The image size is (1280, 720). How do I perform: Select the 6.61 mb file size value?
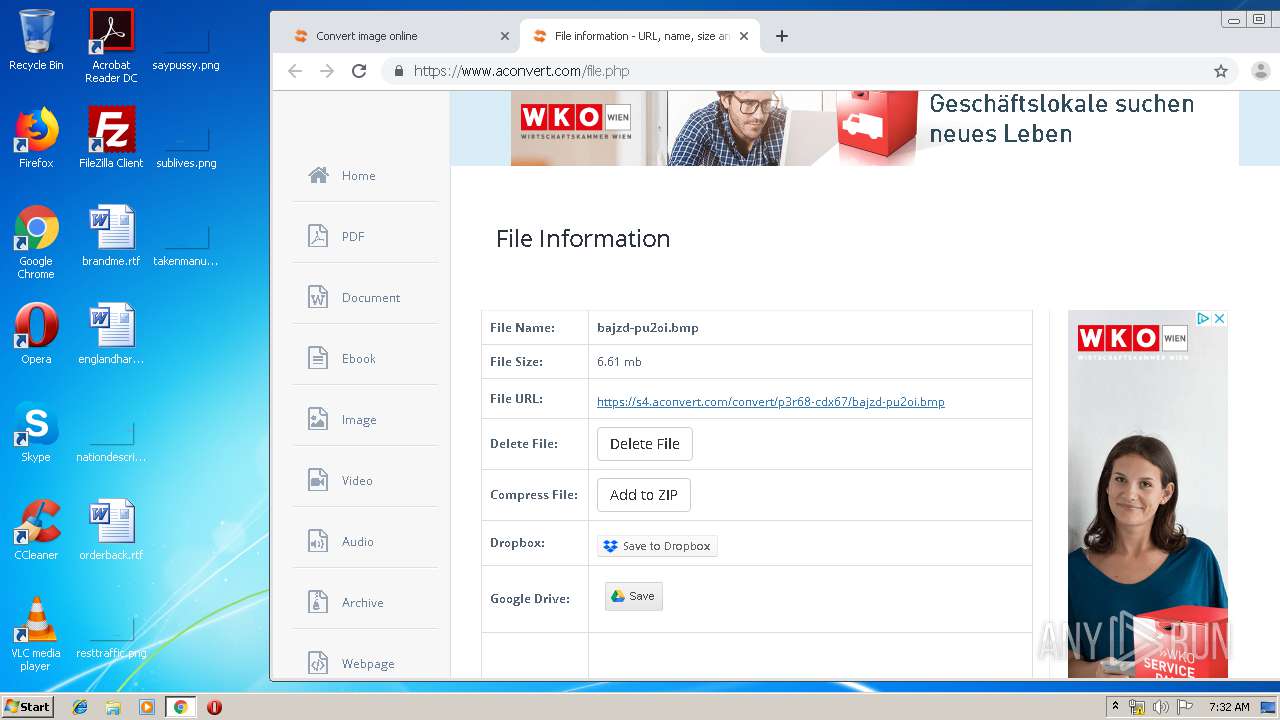coord(619,362)
